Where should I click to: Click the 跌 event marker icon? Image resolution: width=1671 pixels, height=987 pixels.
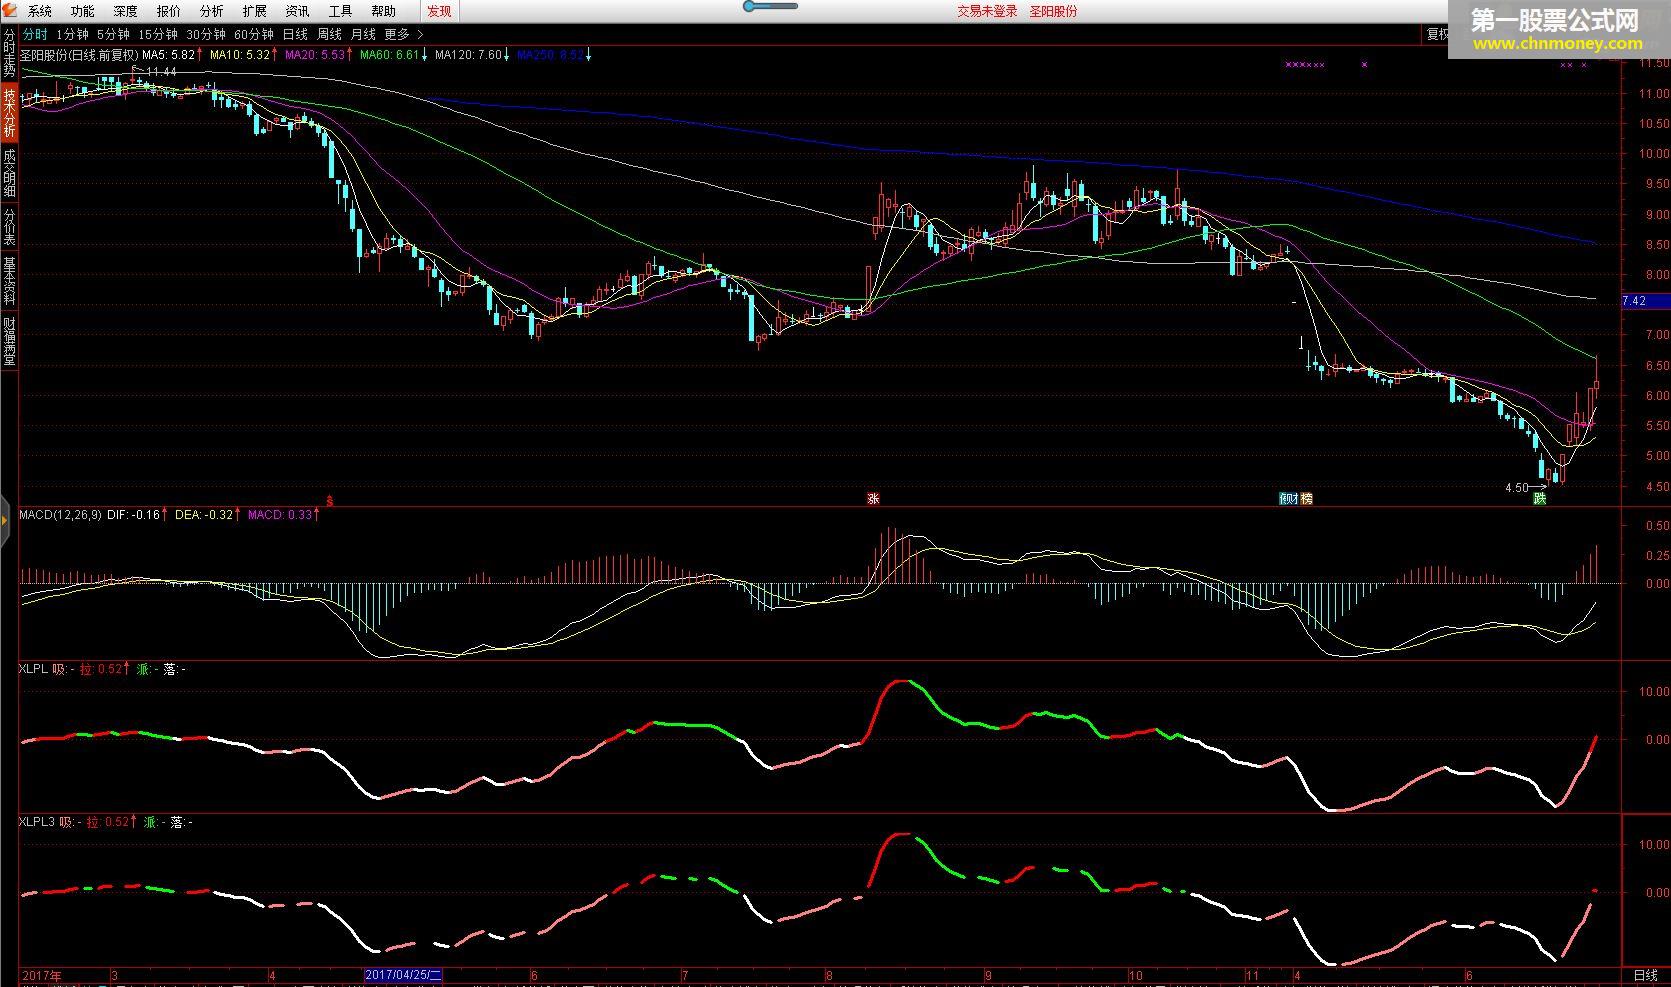pos(1540,498)
